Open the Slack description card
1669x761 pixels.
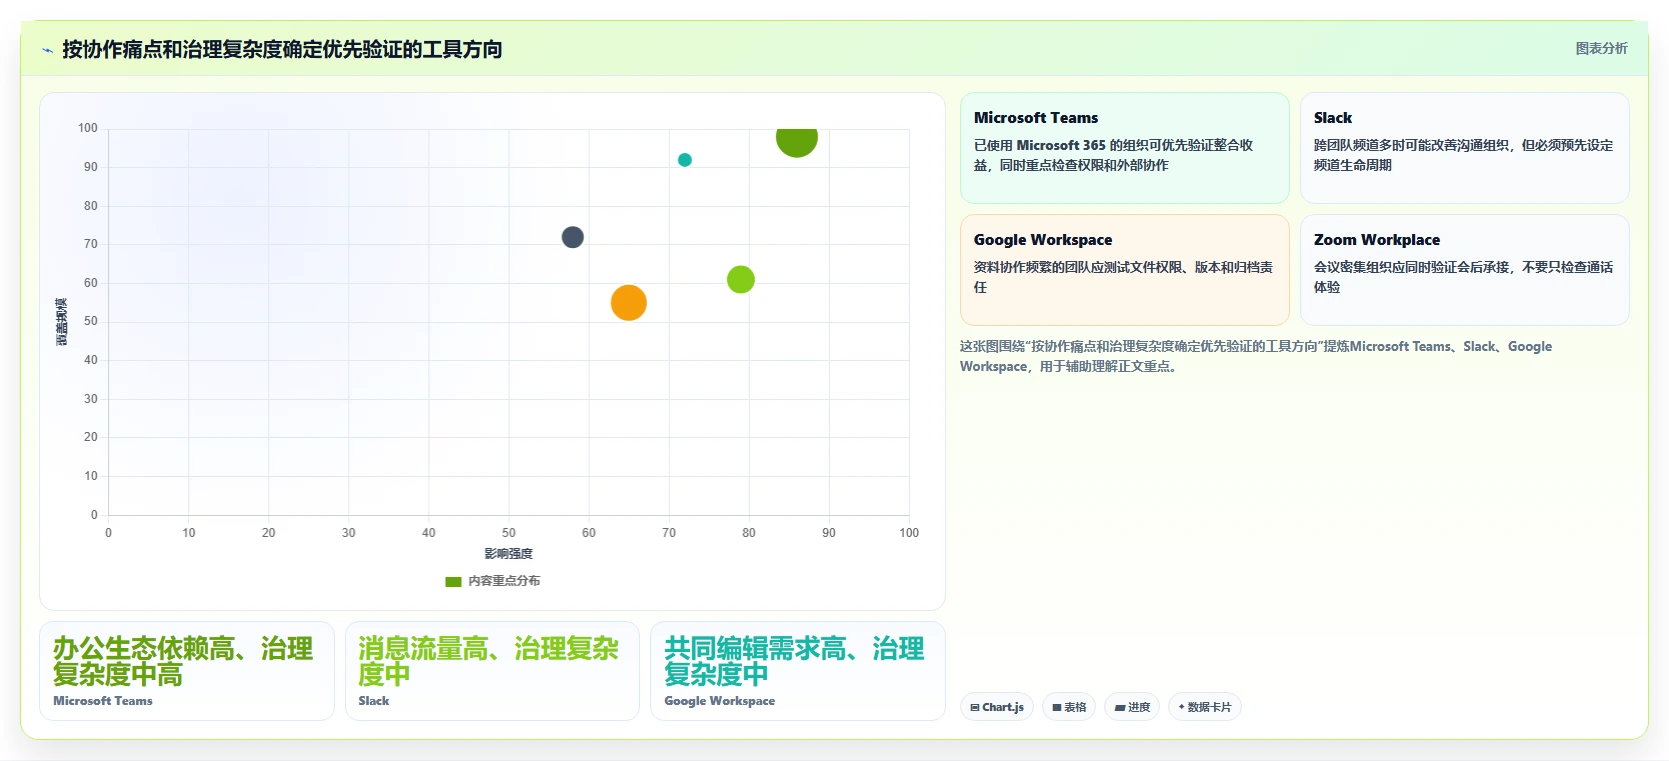[1464, 148]
